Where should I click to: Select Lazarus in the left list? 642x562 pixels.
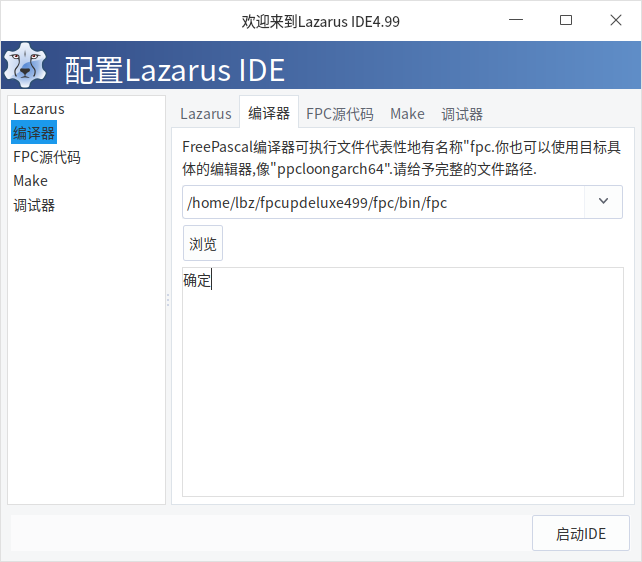[x=38, y=109]
